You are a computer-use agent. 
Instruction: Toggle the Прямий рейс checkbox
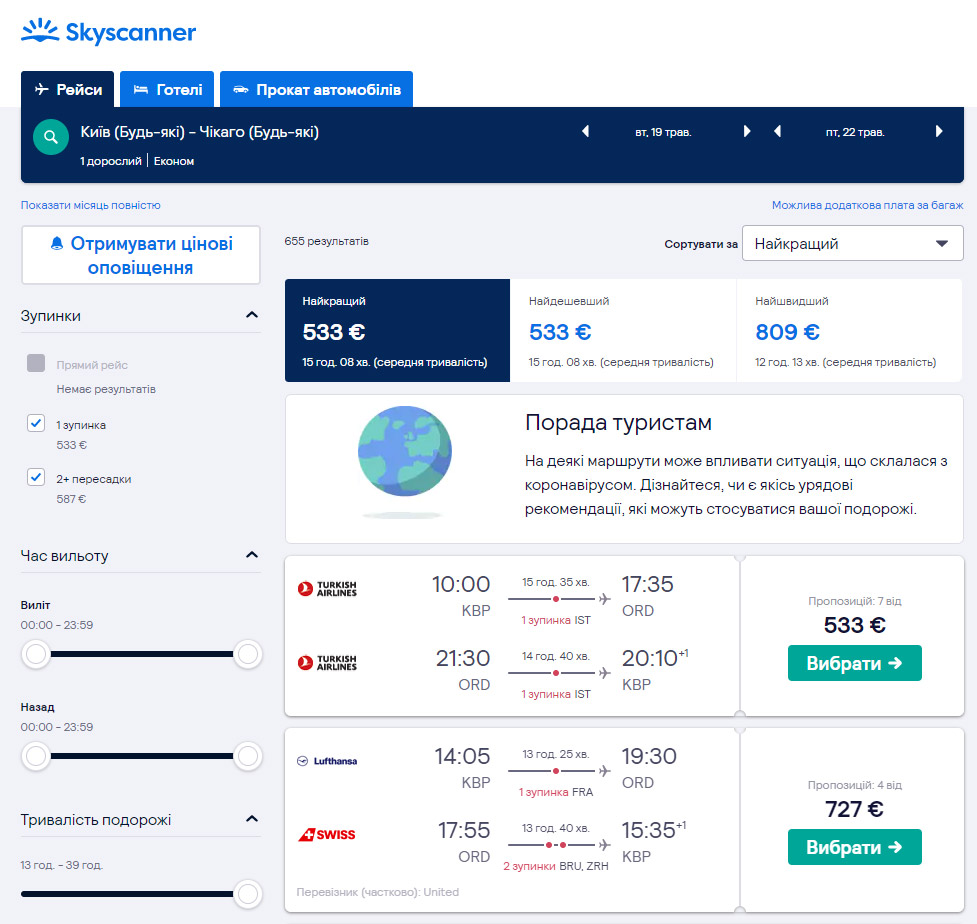pos(36,363)
